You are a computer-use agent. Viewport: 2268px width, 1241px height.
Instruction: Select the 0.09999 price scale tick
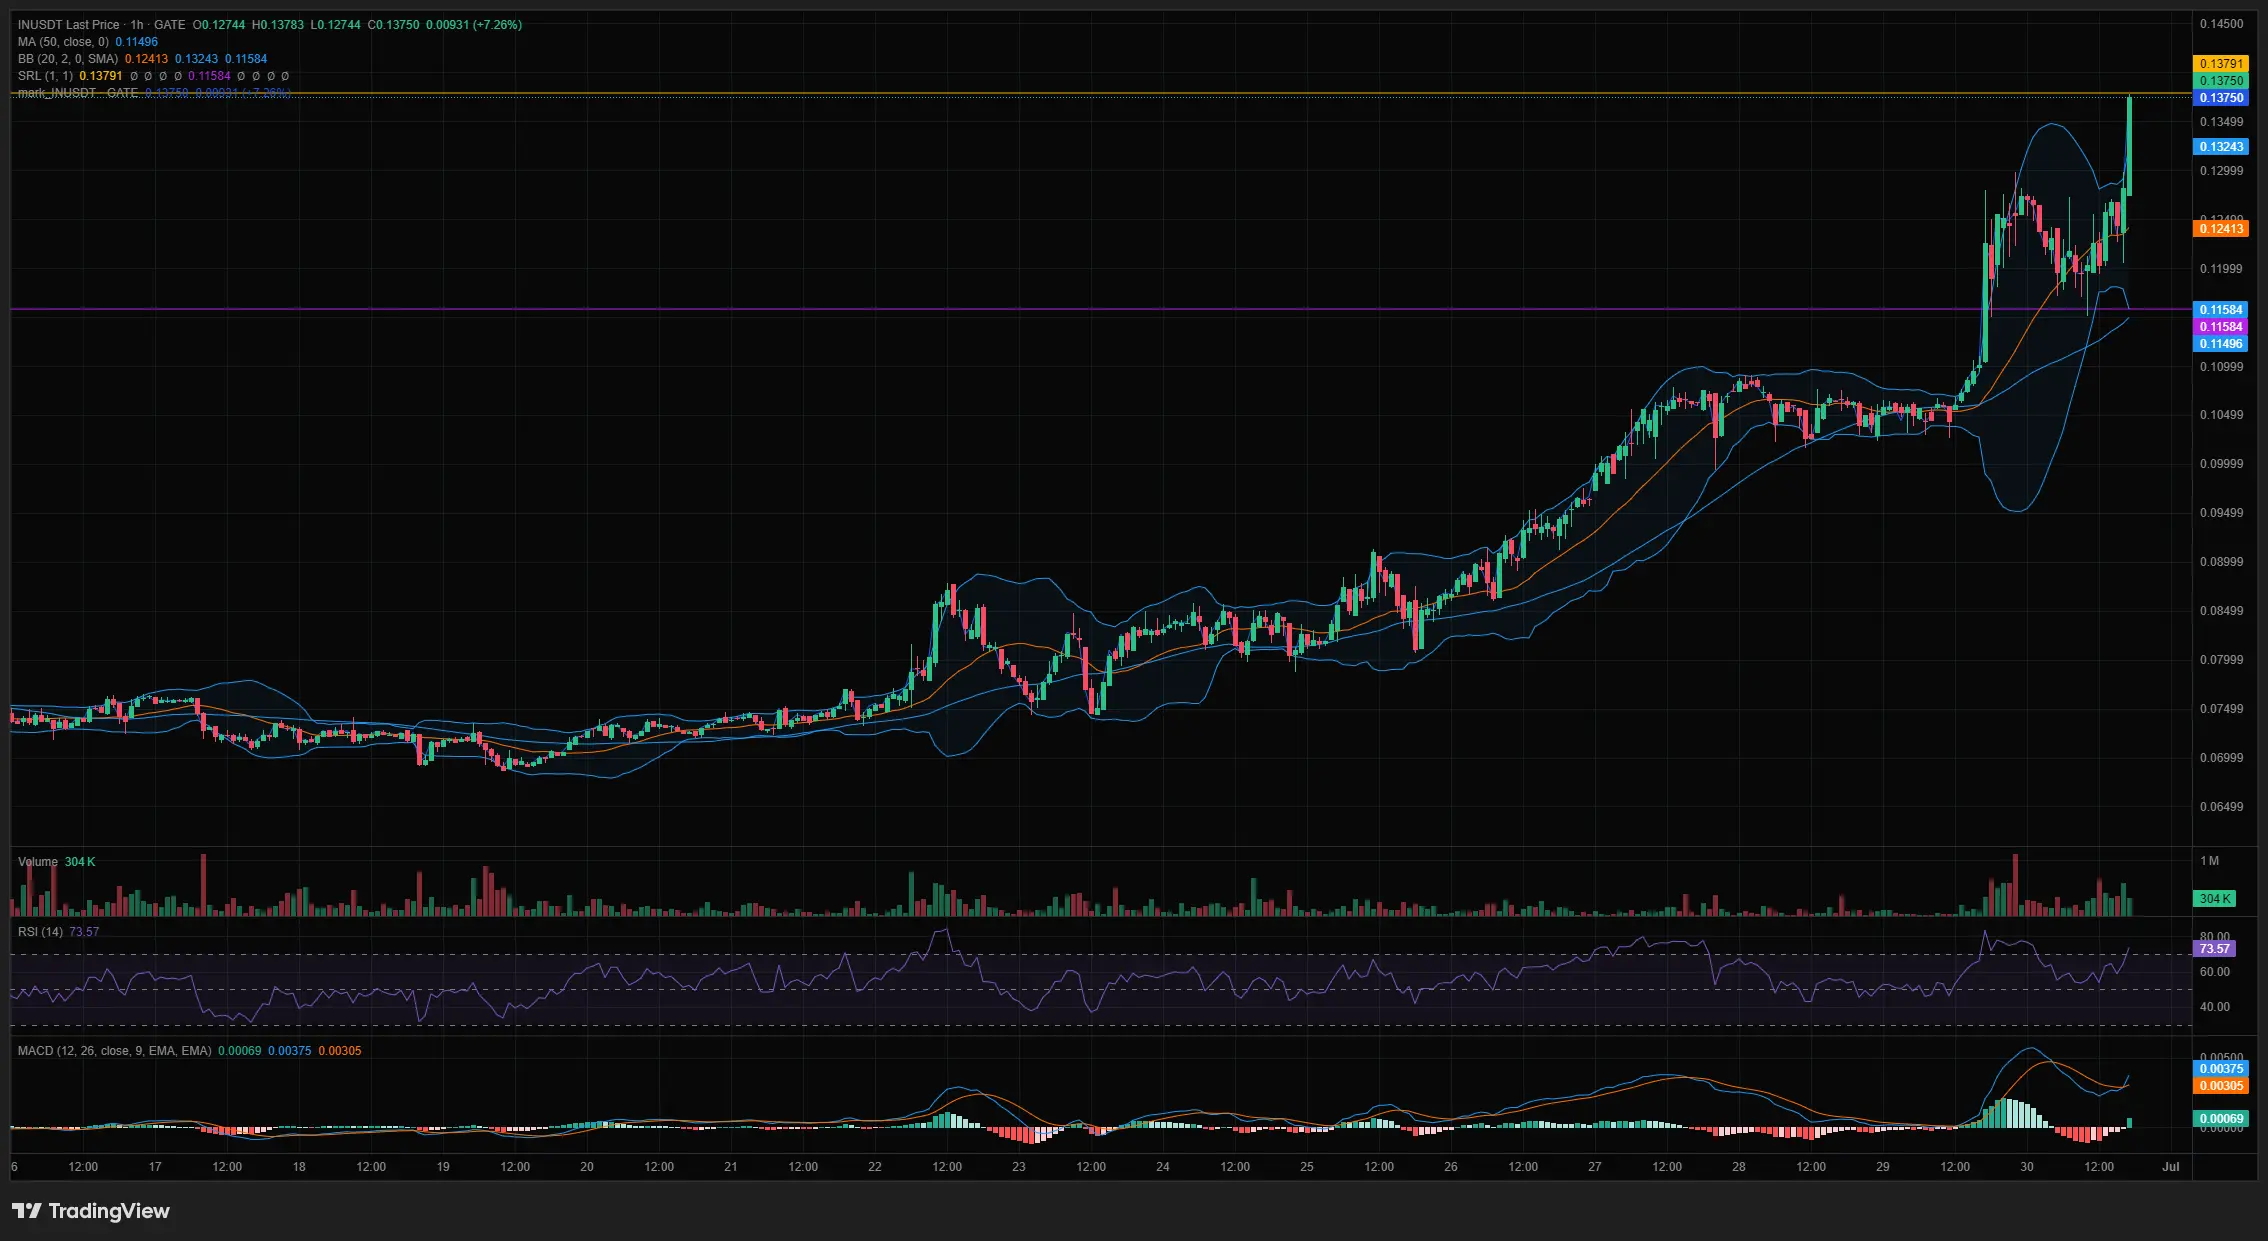[2221, 464]
